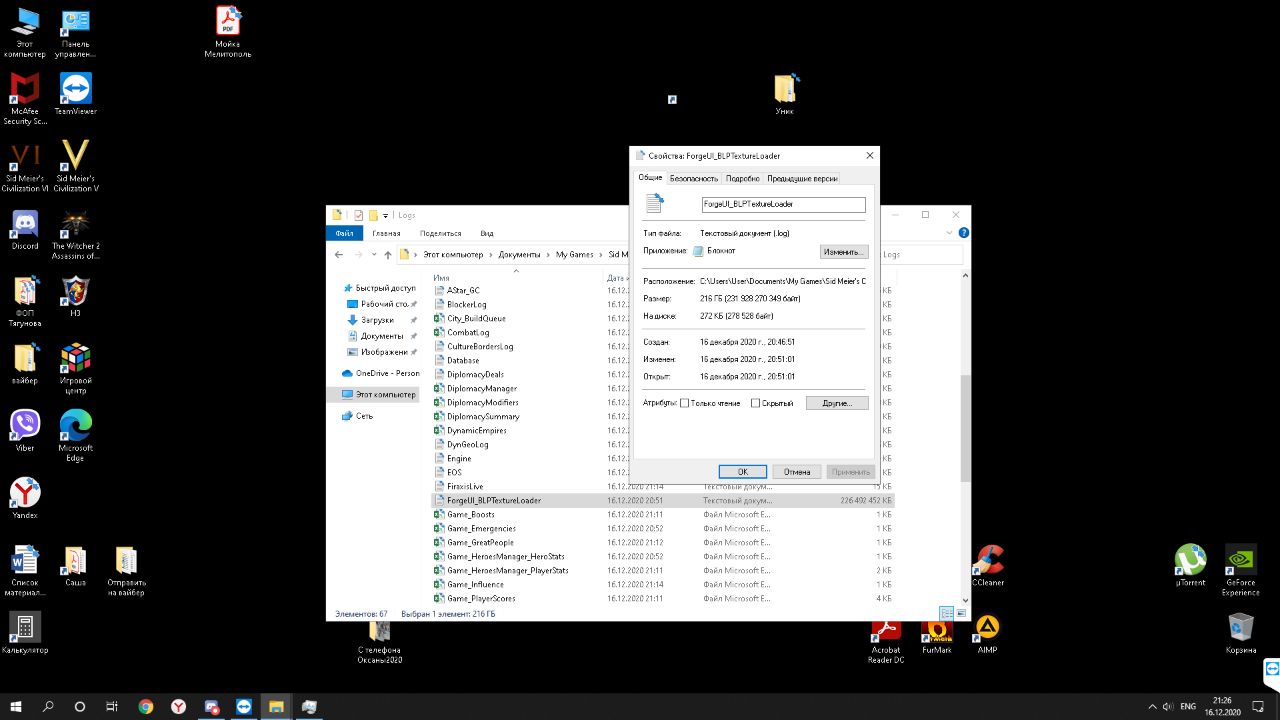Expand the My Games breadcrumb chevron
This screenshot has height=720, width=1280.
[601, 255]
